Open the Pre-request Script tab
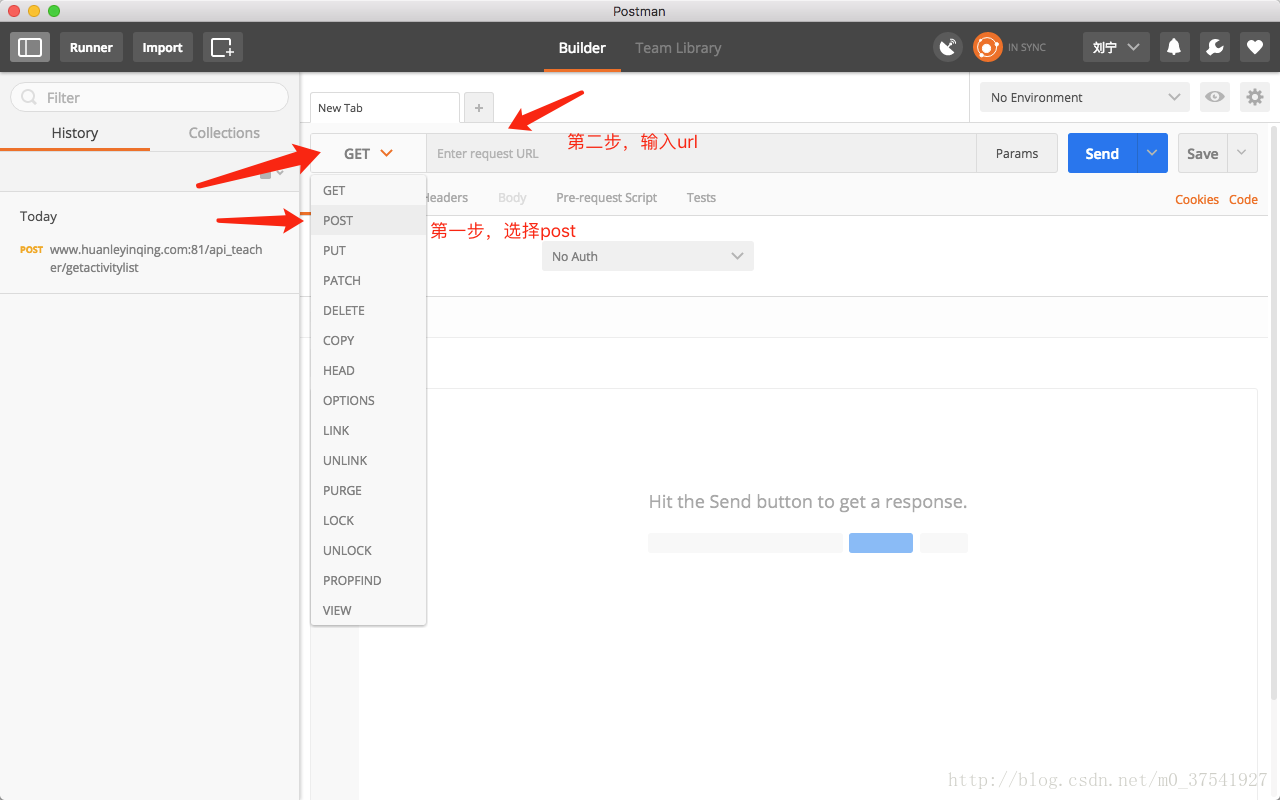This screenshot has height=800, width=1280. tap(606, 198)
